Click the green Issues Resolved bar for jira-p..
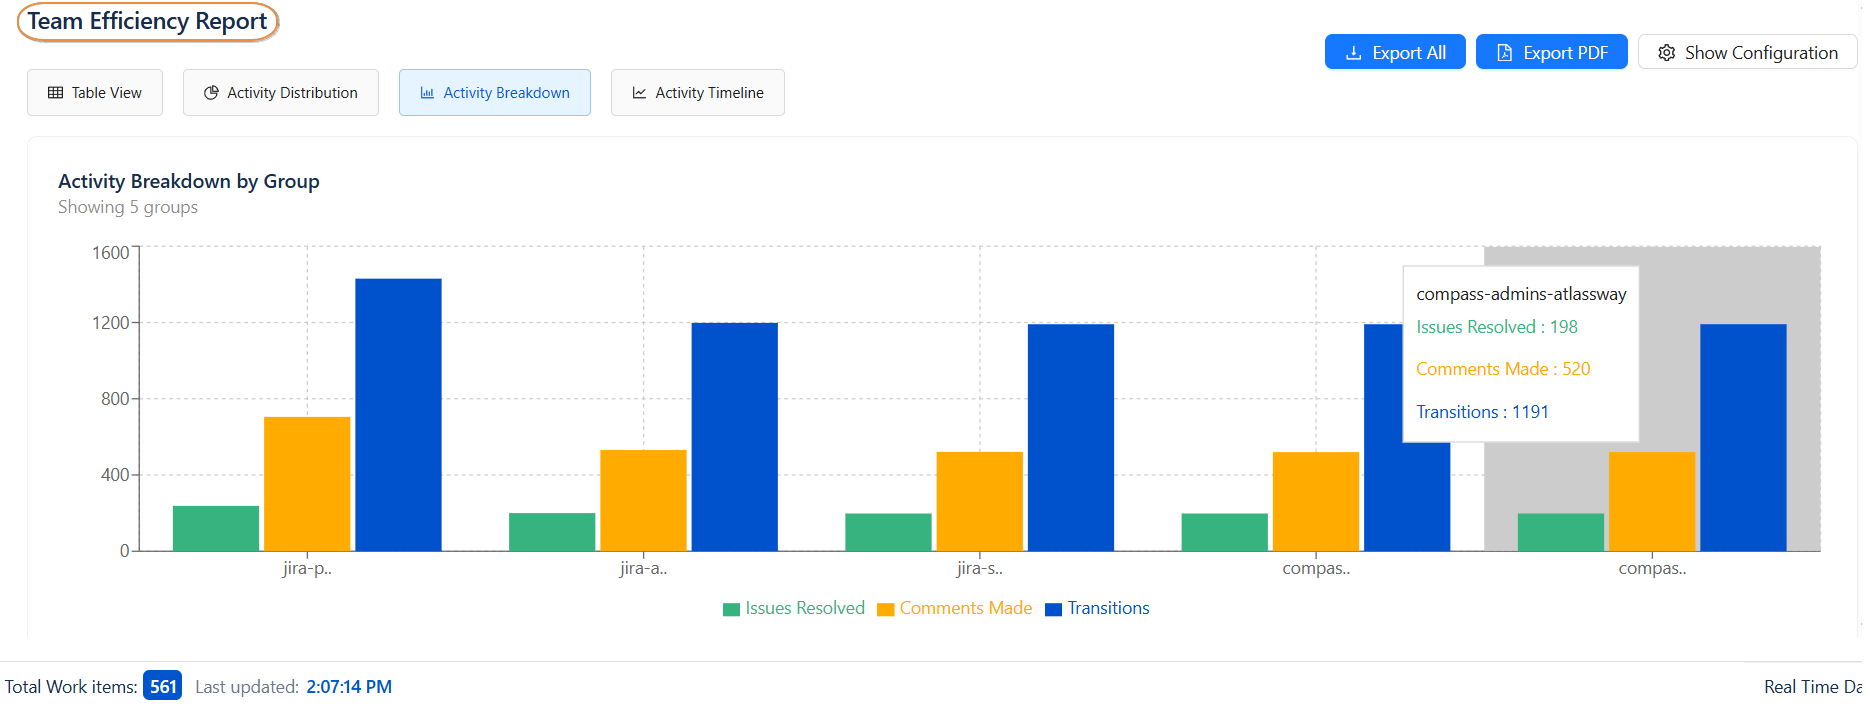This screenshot has height=704, width=1868. click(x=216, y=528)
